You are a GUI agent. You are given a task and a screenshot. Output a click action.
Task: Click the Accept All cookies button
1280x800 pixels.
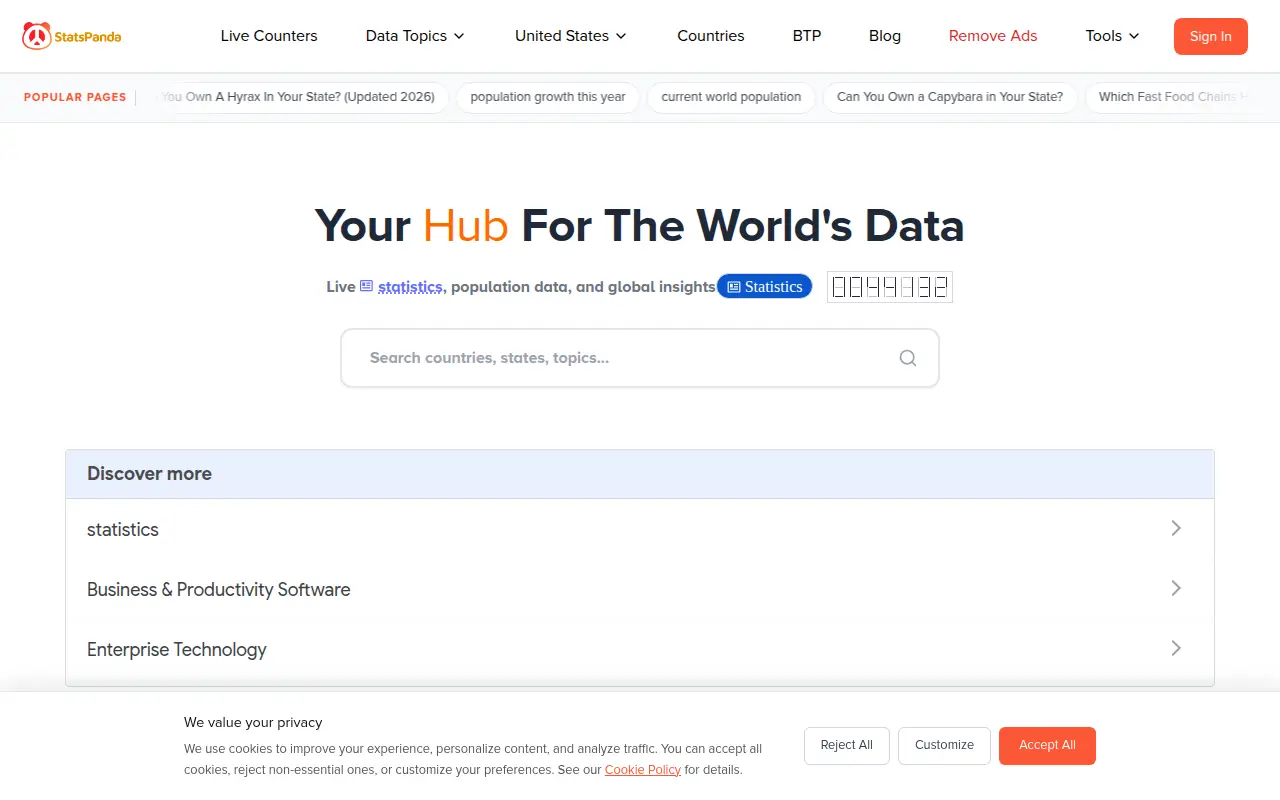click(1047, 746)
